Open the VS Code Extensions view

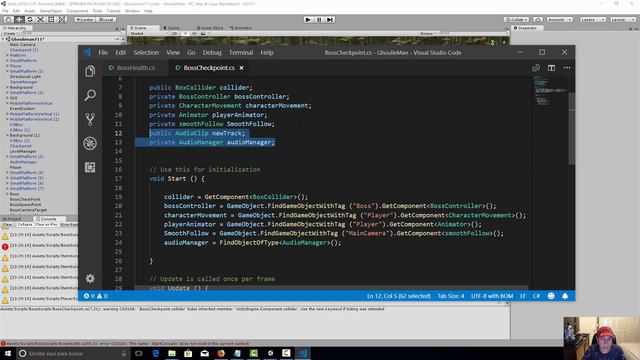coord(90,167)
